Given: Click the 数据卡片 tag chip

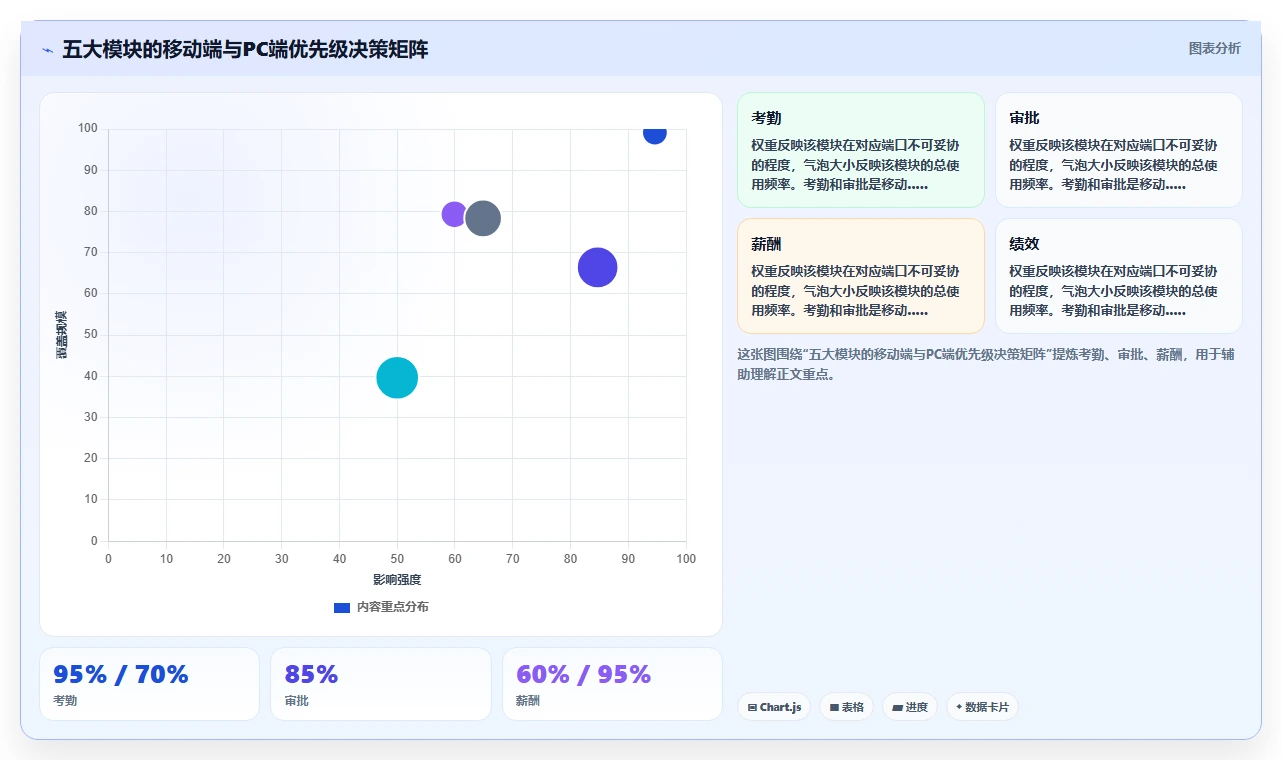Looking at the screenshot, I should click(x=982, y=707).
